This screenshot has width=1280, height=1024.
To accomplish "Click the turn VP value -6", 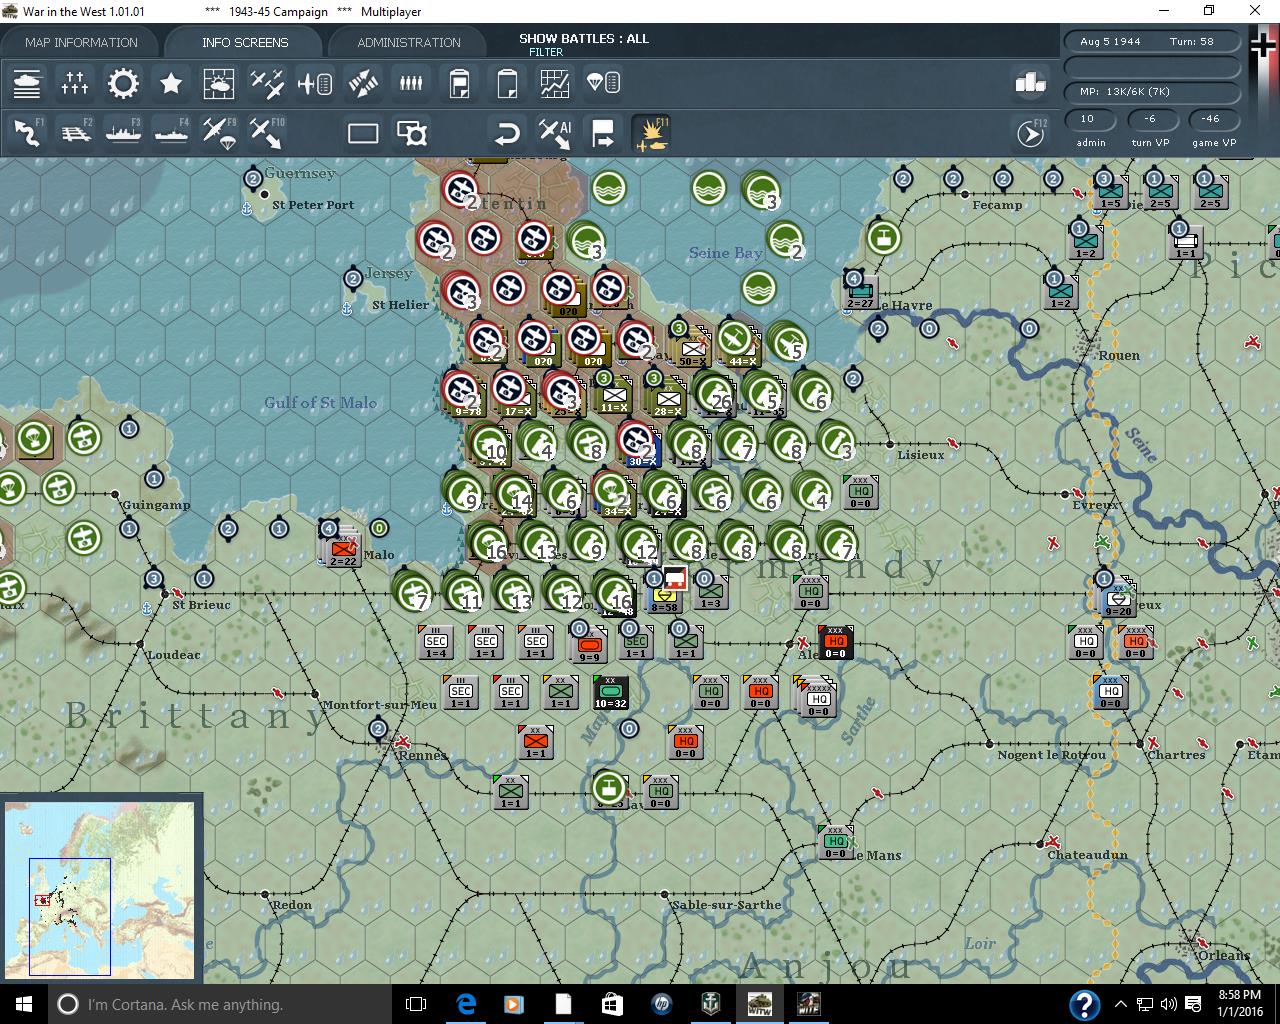I will [1150, 119].
